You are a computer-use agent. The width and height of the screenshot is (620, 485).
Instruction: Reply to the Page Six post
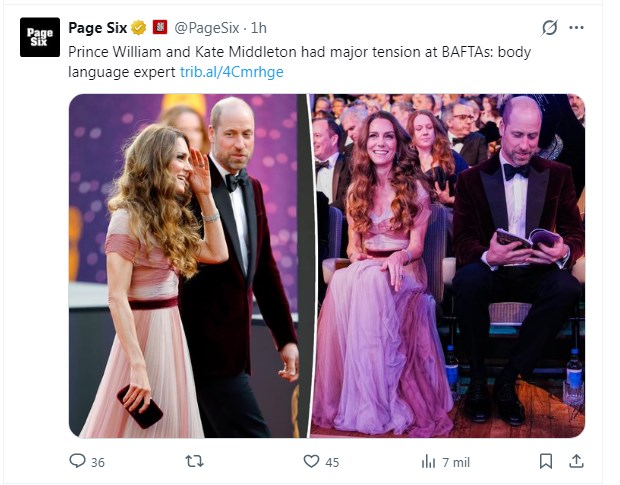[77, 461]
